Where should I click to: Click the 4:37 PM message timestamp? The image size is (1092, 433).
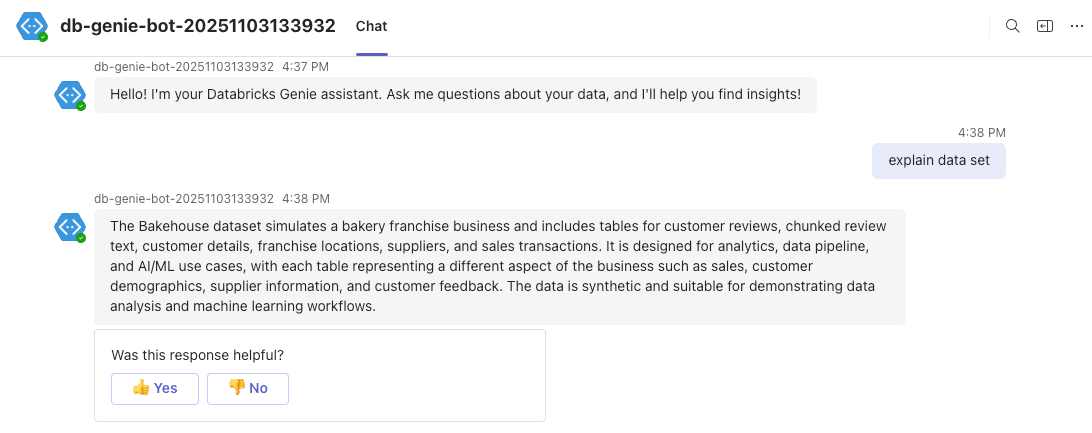click(x=305, y=67)
